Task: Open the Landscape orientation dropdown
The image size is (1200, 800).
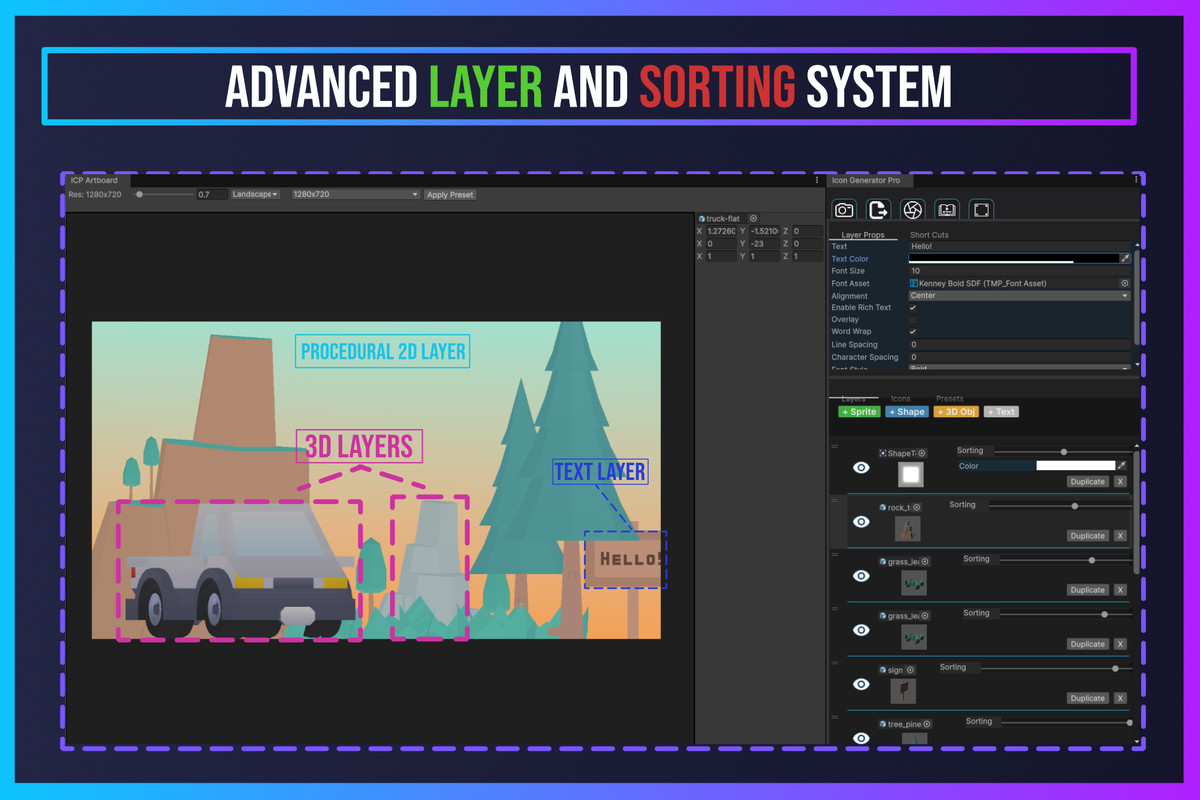Action: [255, 194]
